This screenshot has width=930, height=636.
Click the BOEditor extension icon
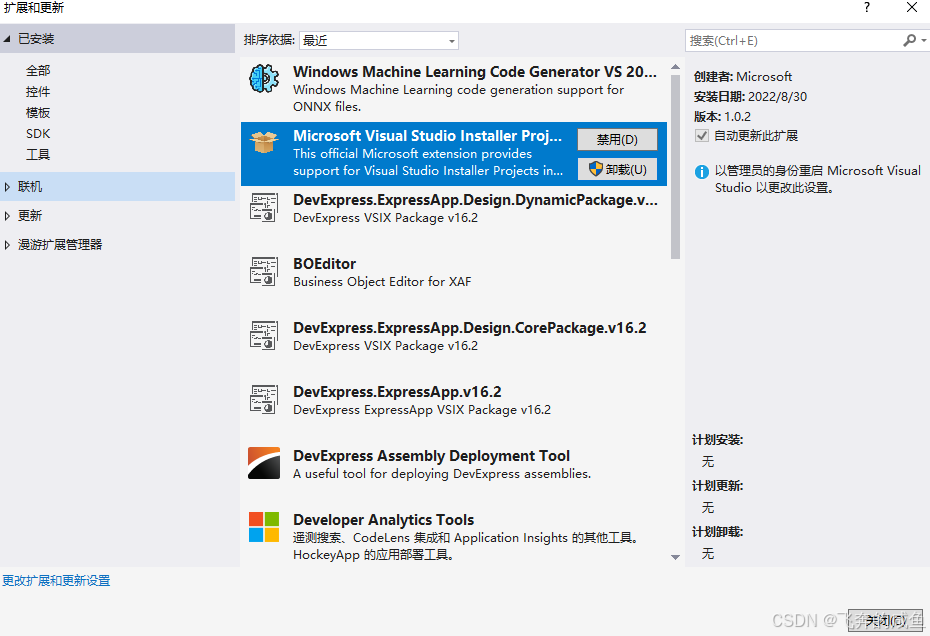click(x=264, y=271)
